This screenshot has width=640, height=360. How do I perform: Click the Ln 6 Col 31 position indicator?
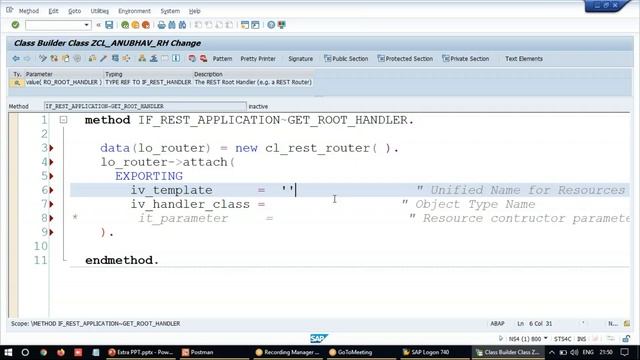(535, 324)
